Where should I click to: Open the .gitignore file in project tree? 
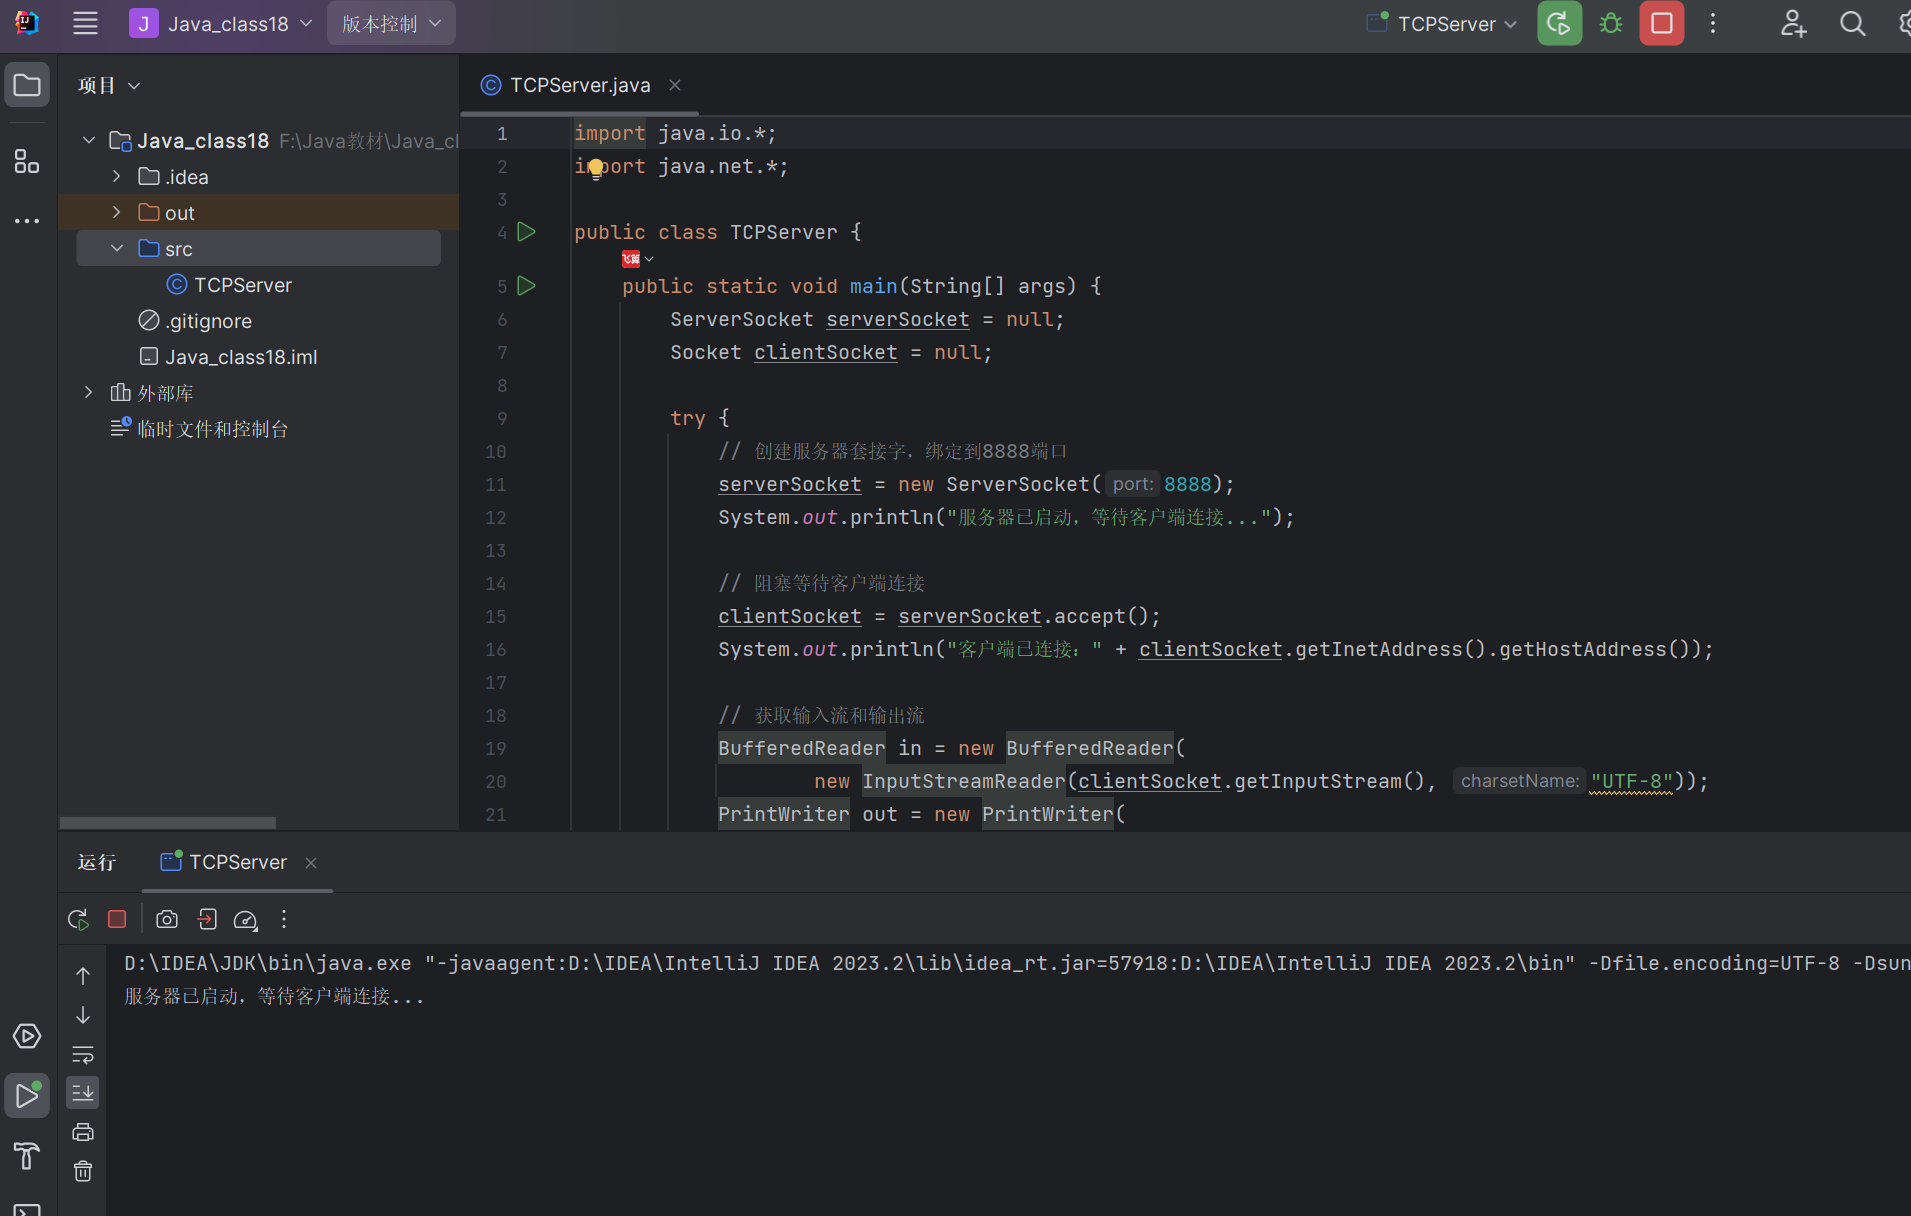tap(208, 321)
